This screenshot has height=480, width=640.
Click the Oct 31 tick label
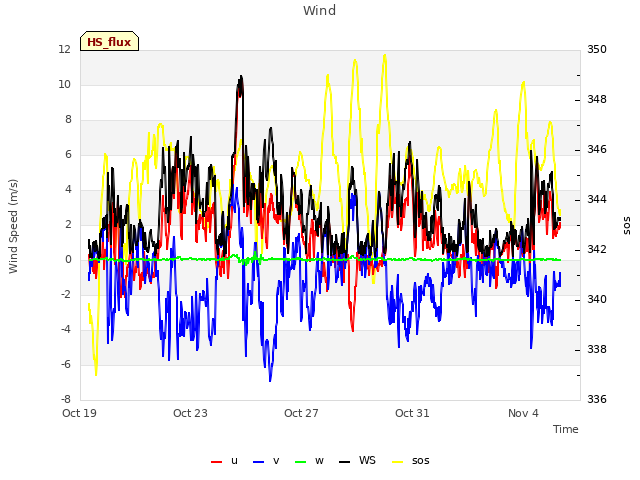click(x=412, y=413)
